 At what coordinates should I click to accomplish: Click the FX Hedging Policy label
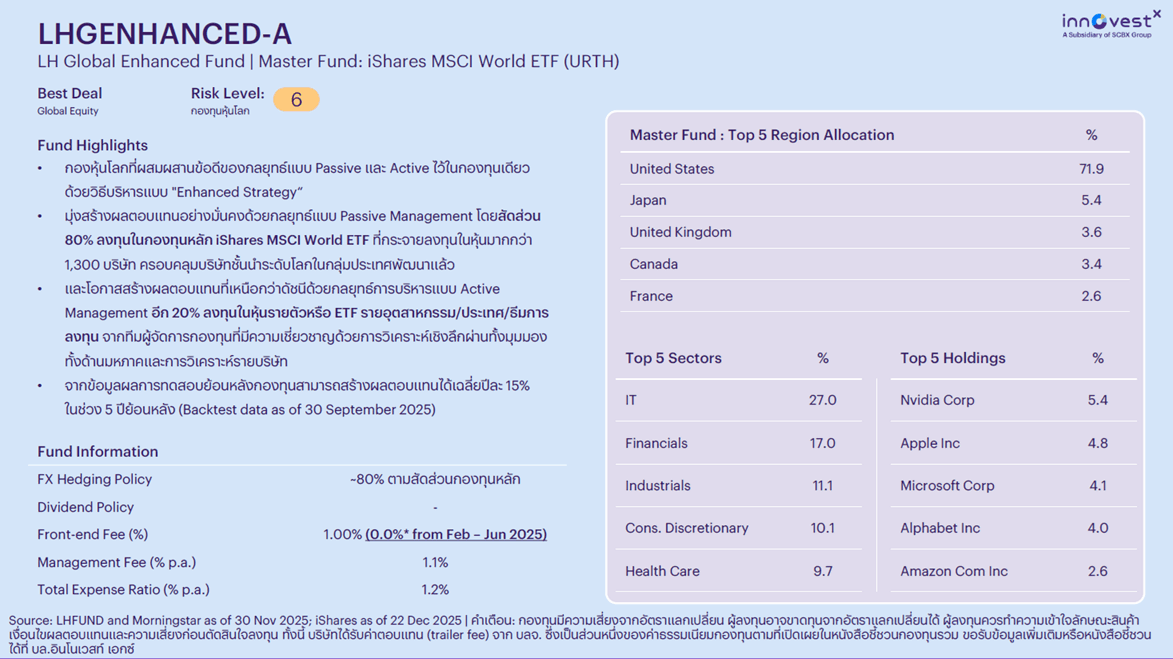pyautogui.click(x=94, y=480)
